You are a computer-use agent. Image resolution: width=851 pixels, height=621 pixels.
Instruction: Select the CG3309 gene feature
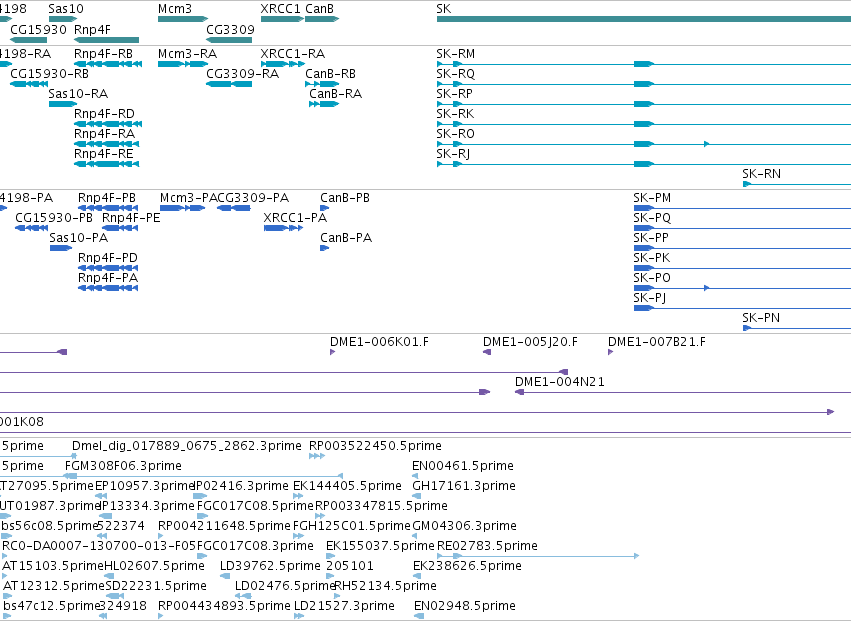coord(229,40)
